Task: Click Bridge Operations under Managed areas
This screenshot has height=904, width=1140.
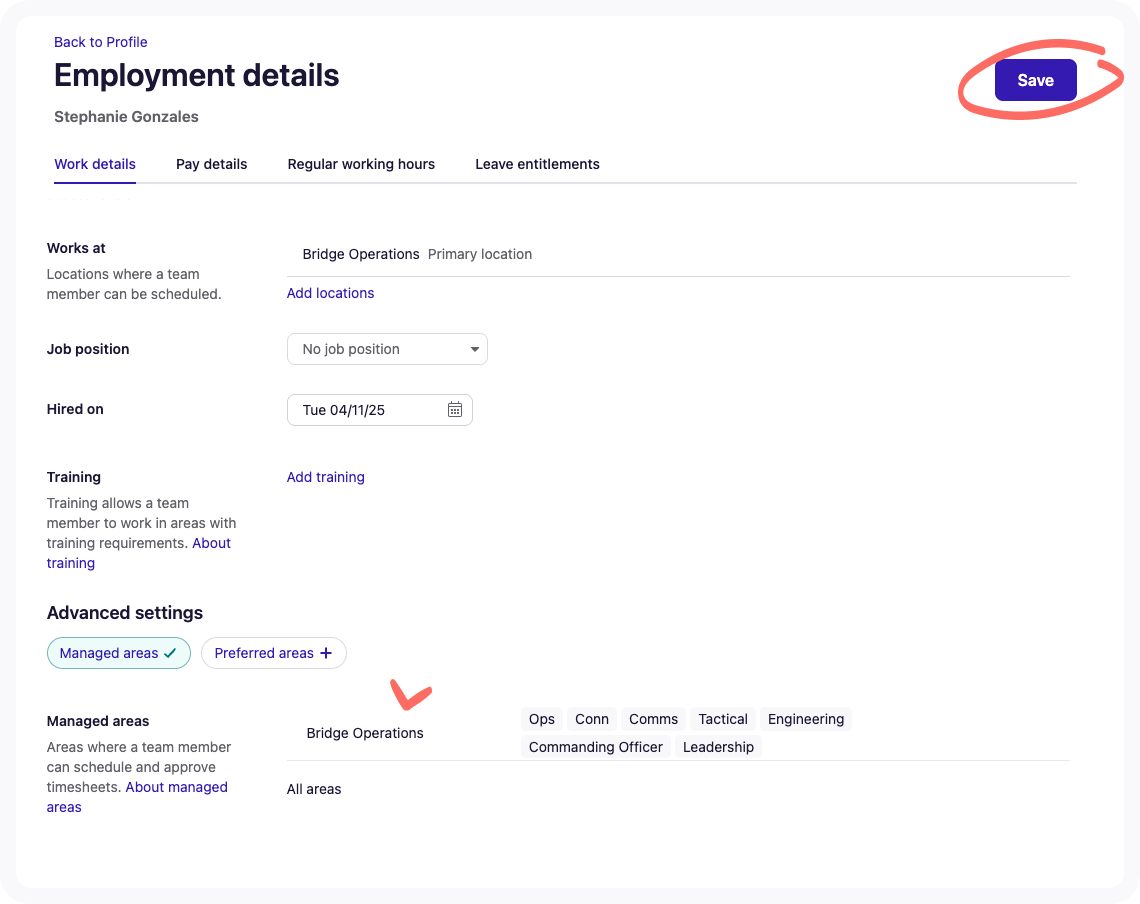Action: coord(365,733)
